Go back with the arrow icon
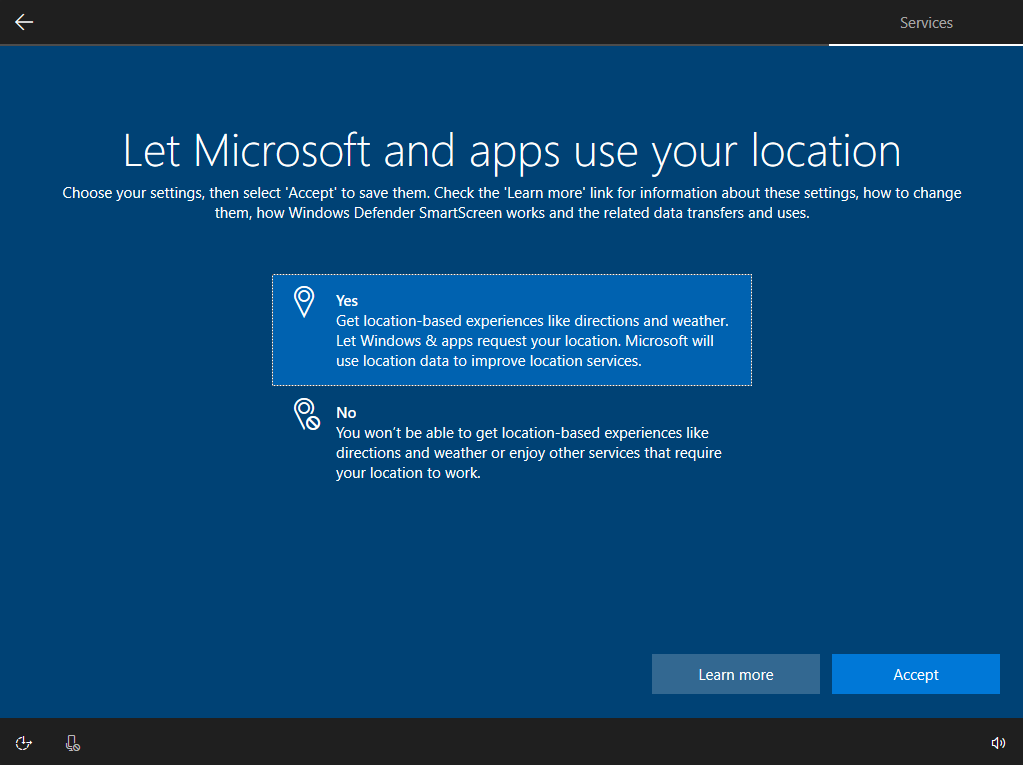 click(x=24, y=22)
